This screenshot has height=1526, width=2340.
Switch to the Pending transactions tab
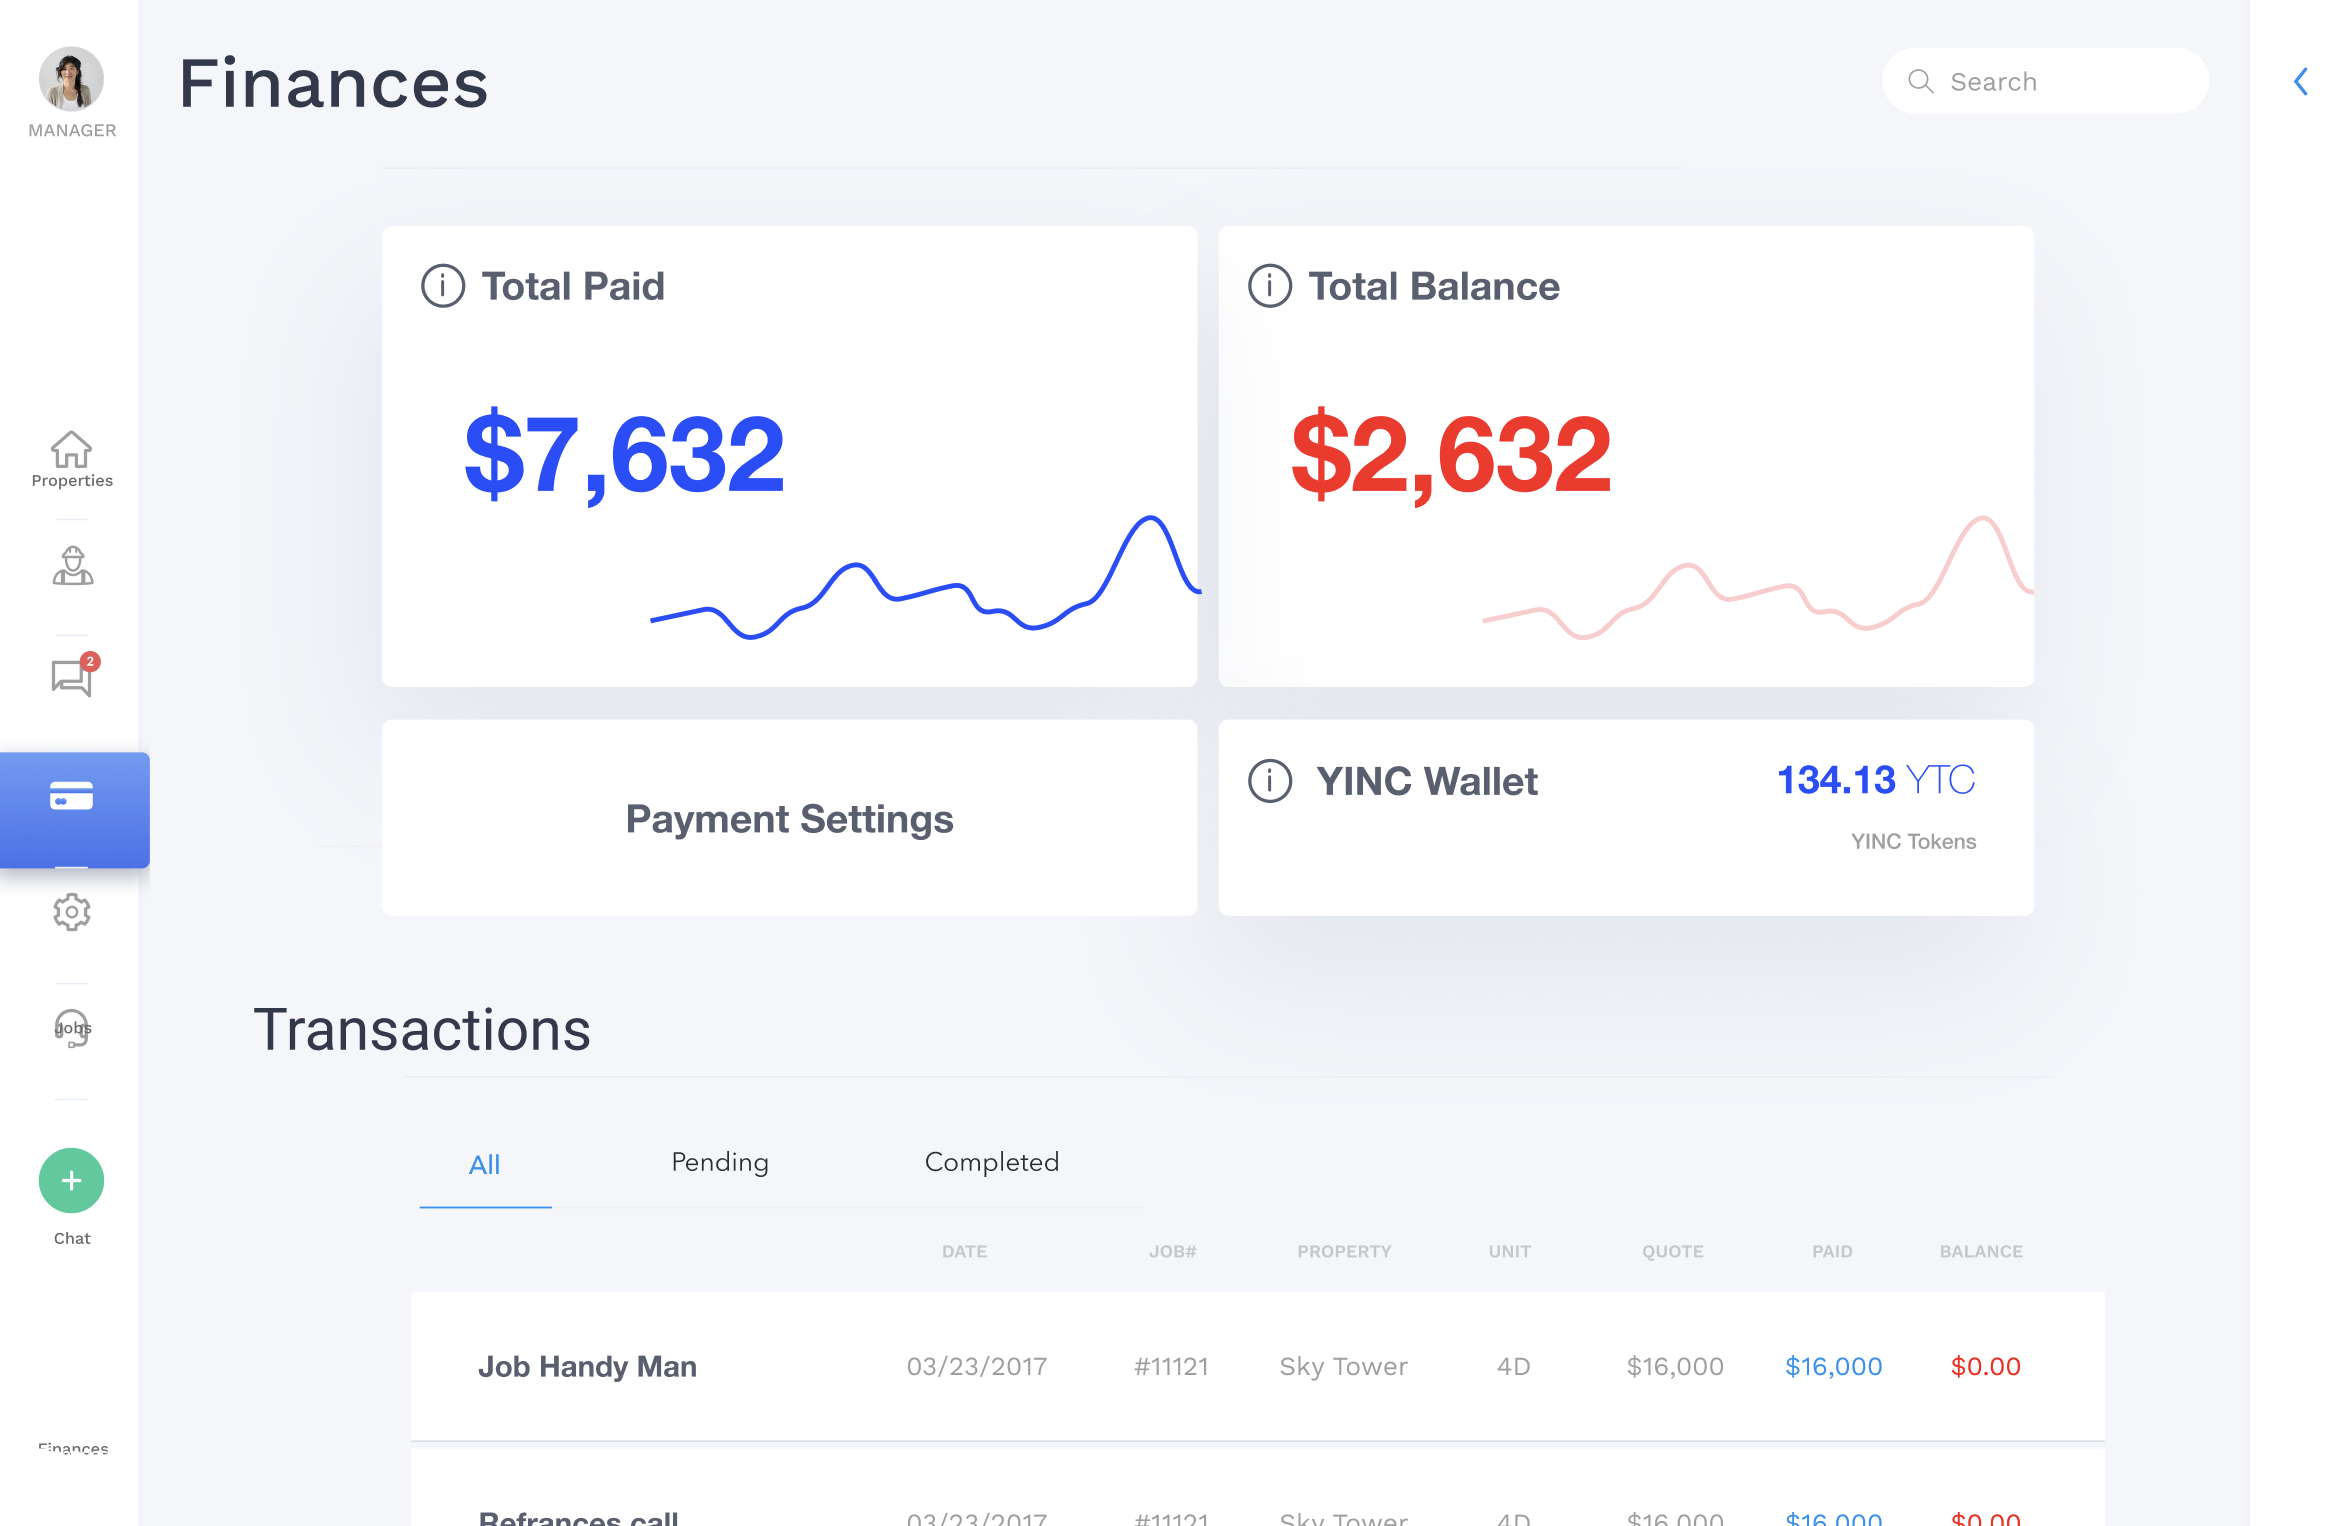720,1162
